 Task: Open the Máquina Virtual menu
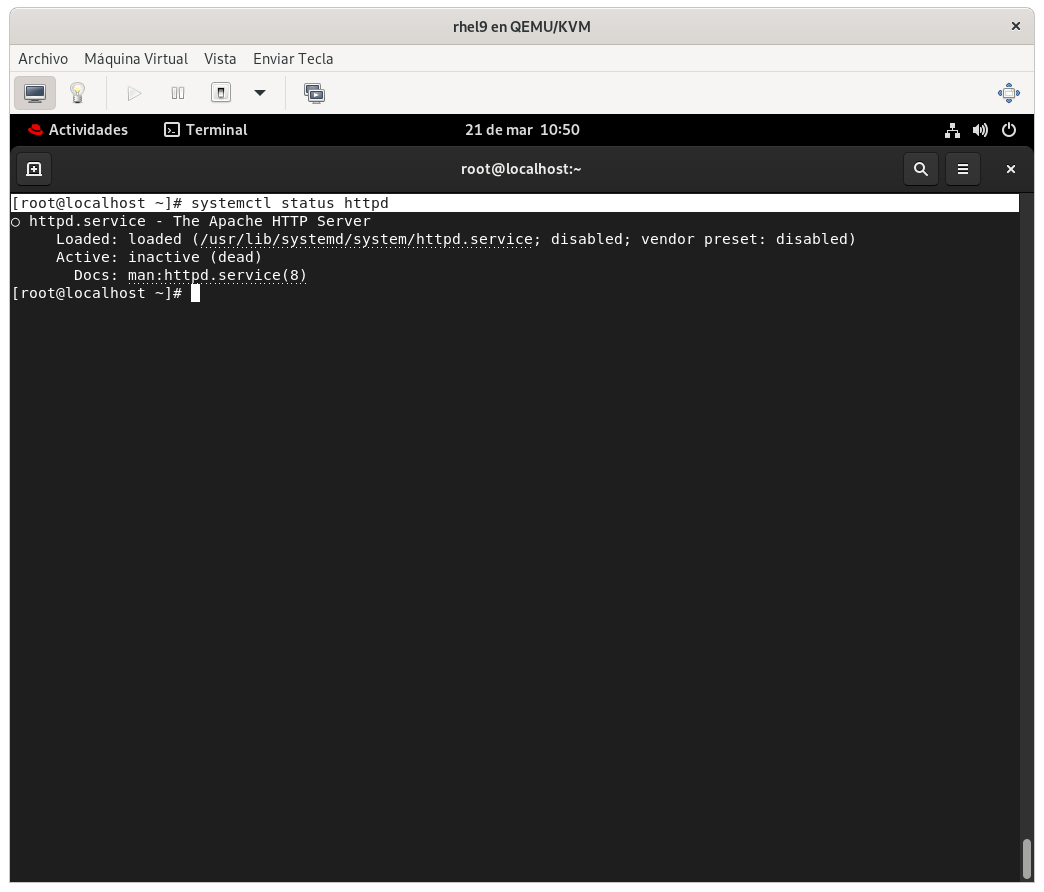coord(136,59)
